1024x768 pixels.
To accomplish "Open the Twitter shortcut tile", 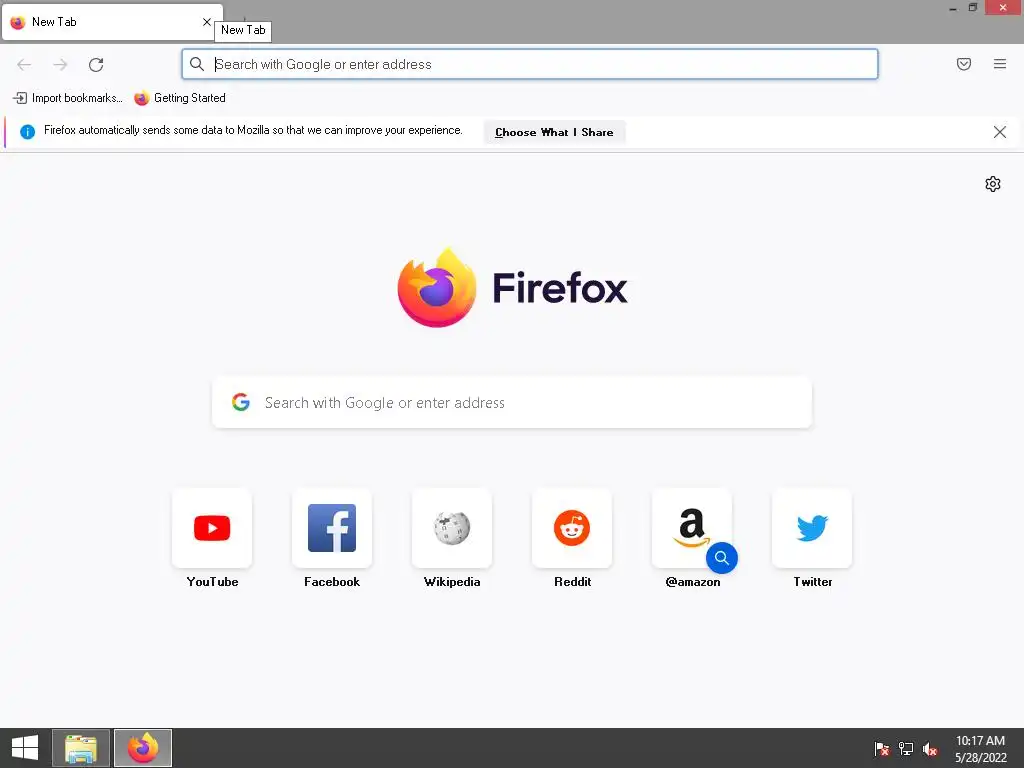I will pyautogui.click(x=812, y=528).
